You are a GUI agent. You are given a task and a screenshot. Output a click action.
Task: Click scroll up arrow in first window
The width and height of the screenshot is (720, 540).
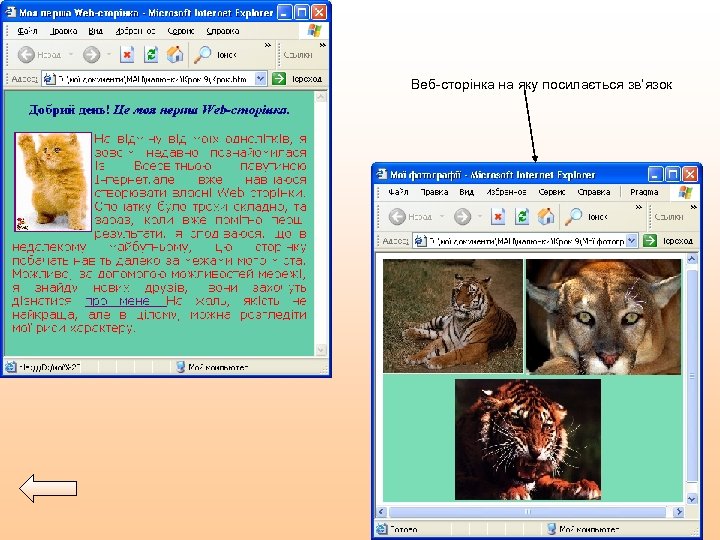click(321, 97)
